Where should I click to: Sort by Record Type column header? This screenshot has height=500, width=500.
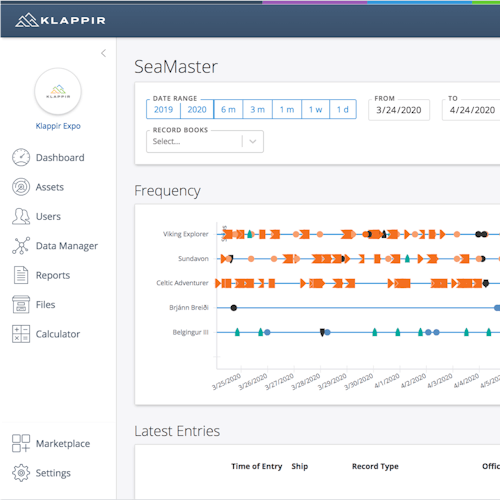pos(375,466)
